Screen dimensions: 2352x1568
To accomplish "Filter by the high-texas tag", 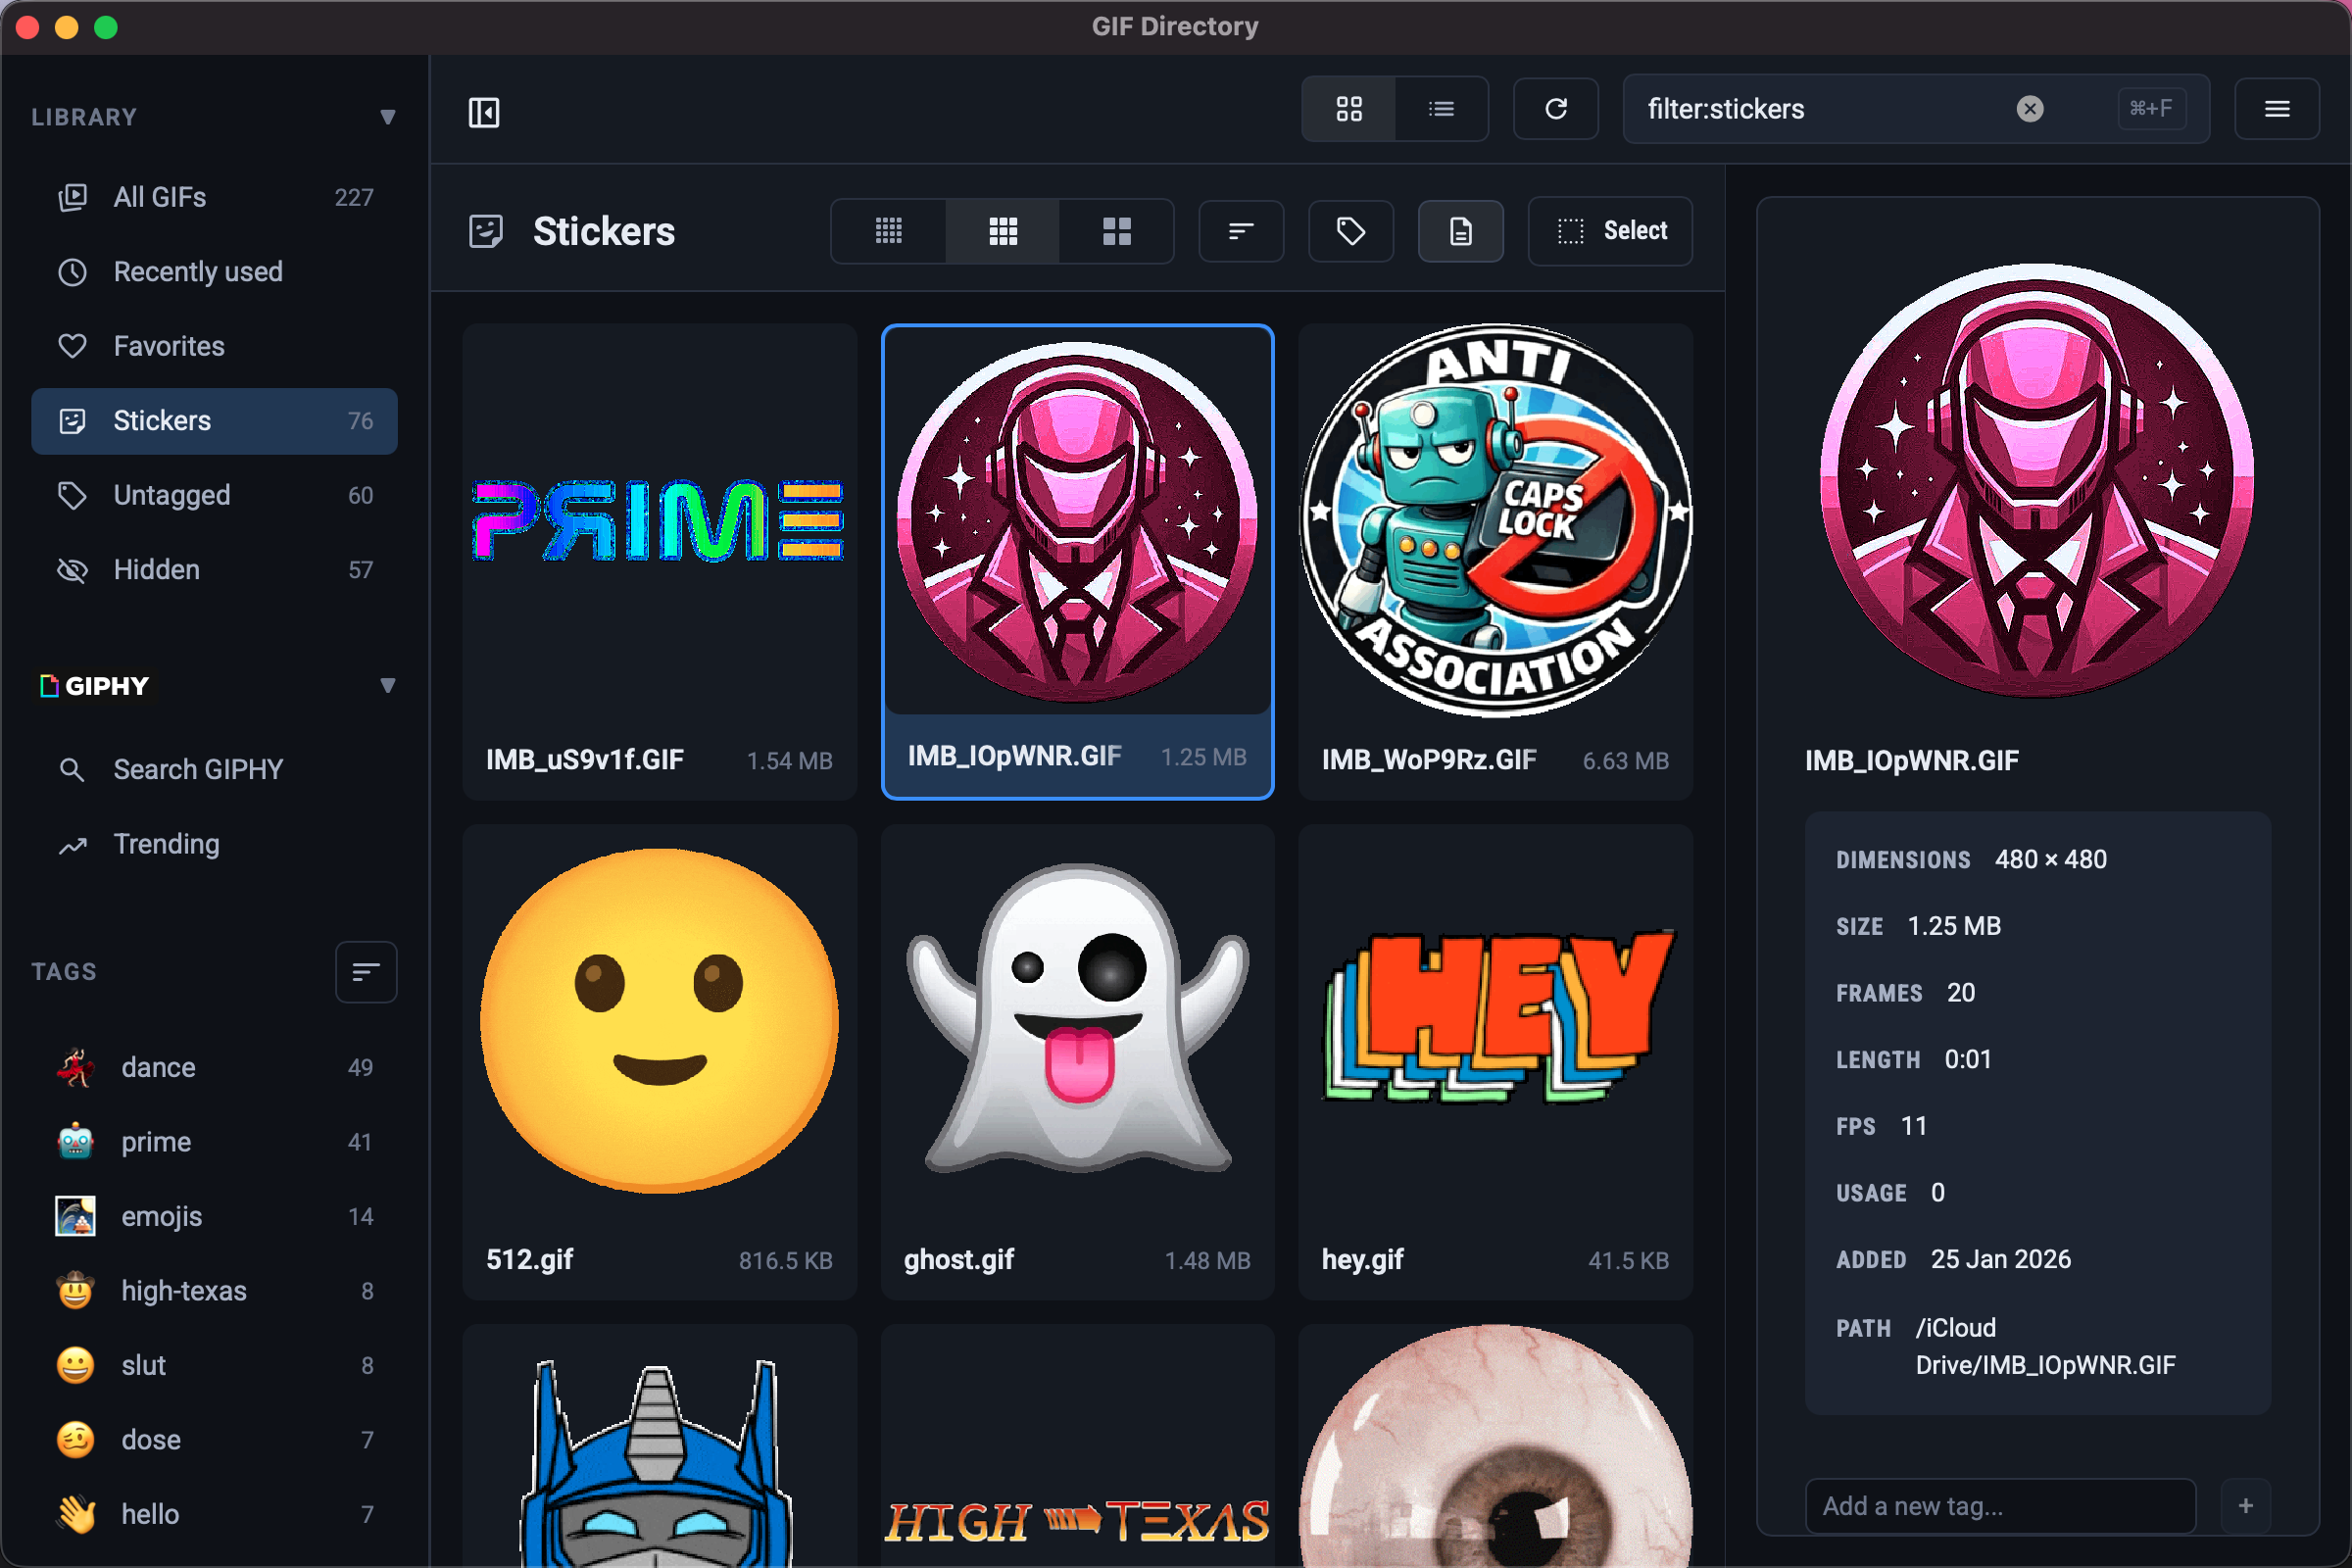I will tap(214, 1290).
